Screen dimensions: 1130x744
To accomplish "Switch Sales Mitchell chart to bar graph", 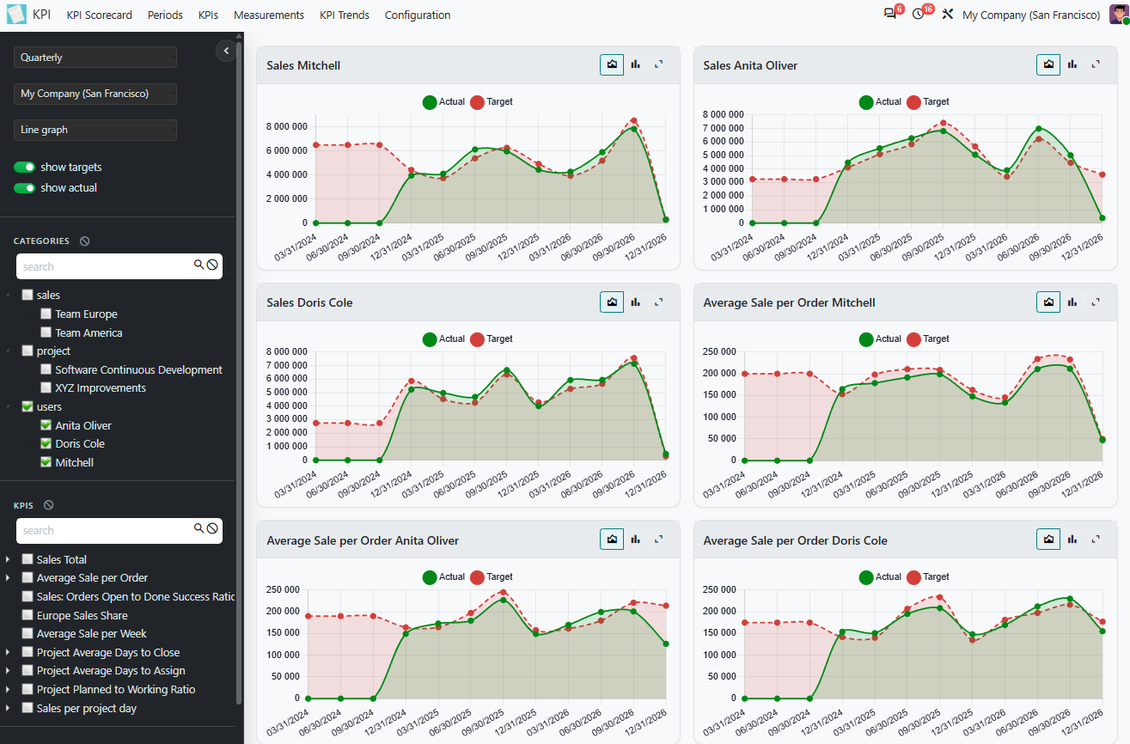I will click(x=636, y=65).
